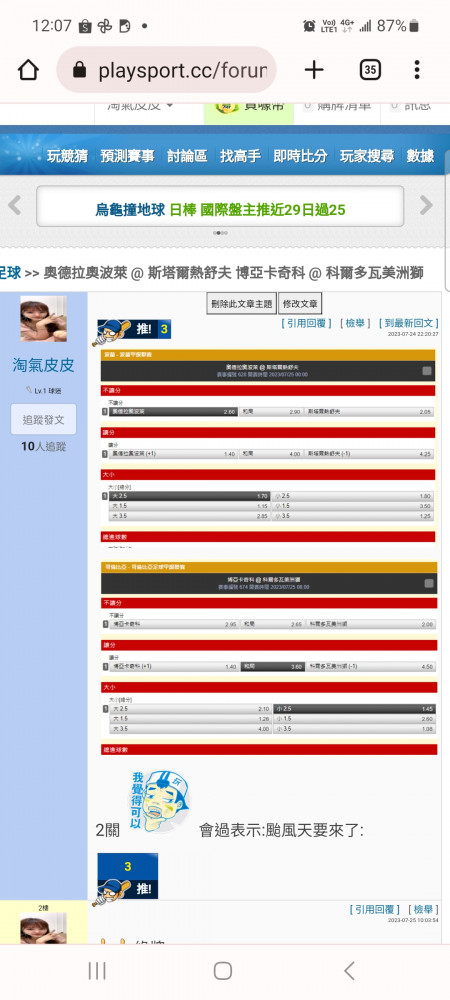This screenshot has height=1000, width=450.
Task: Click 檢舉 link on 2樓 reply
Action: (x=423, y=909)
